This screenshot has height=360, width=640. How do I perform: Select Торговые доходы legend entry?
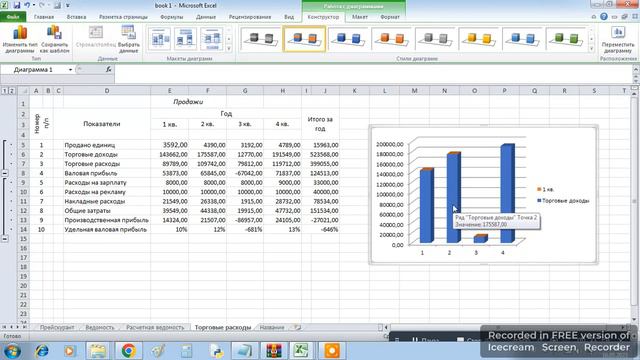[x=563, y=200]
